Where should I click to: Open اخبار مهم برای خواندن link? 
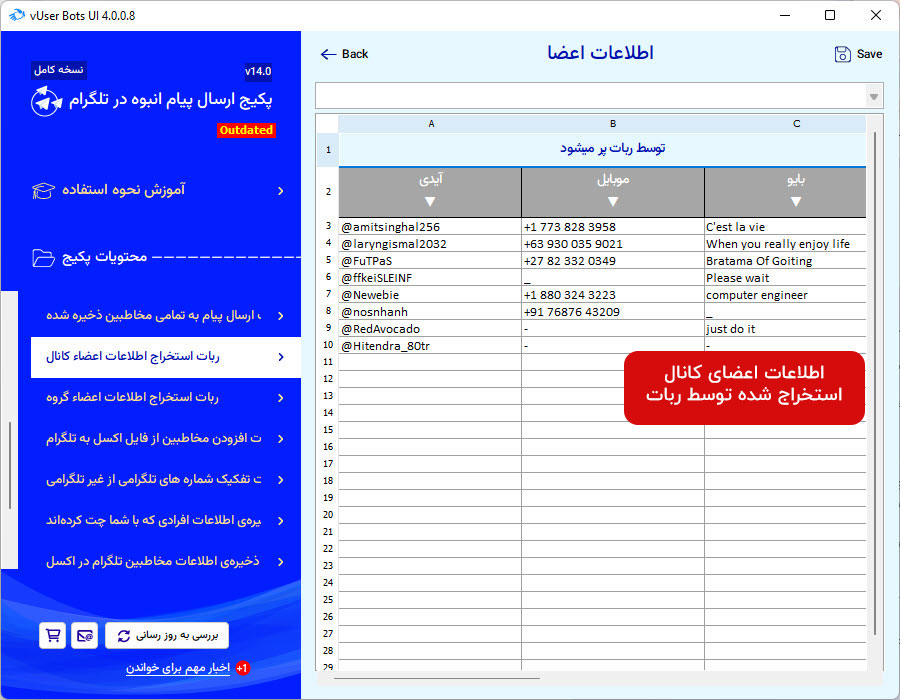coord(178,668)
